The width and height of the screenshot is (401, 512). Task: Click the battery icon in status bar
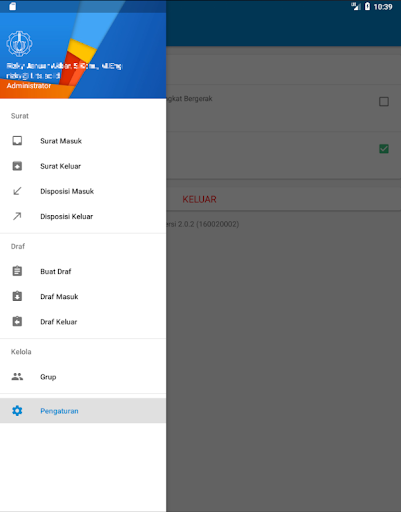click(x=367, y=6)
